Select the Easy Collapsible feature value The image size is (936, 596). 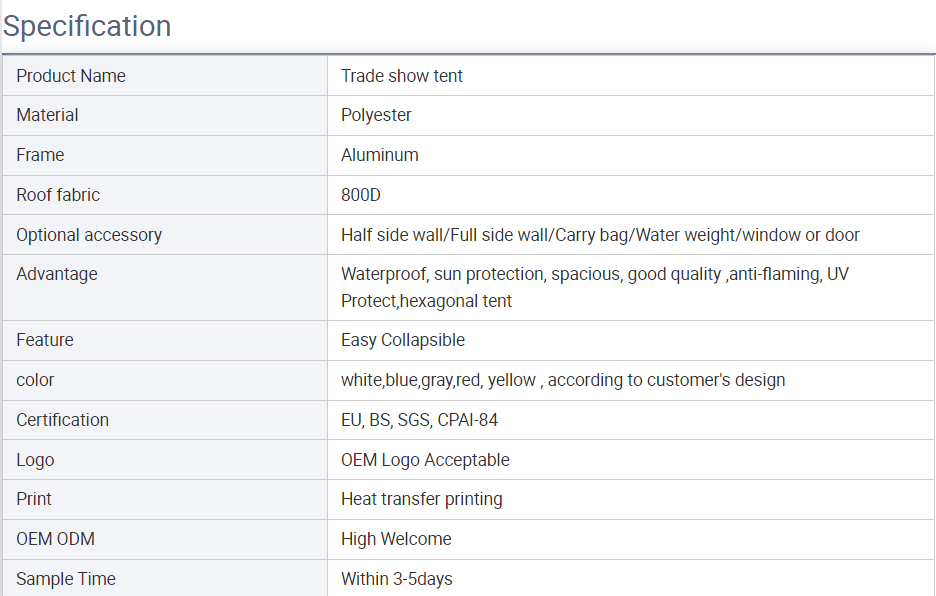tap(403, 340)
